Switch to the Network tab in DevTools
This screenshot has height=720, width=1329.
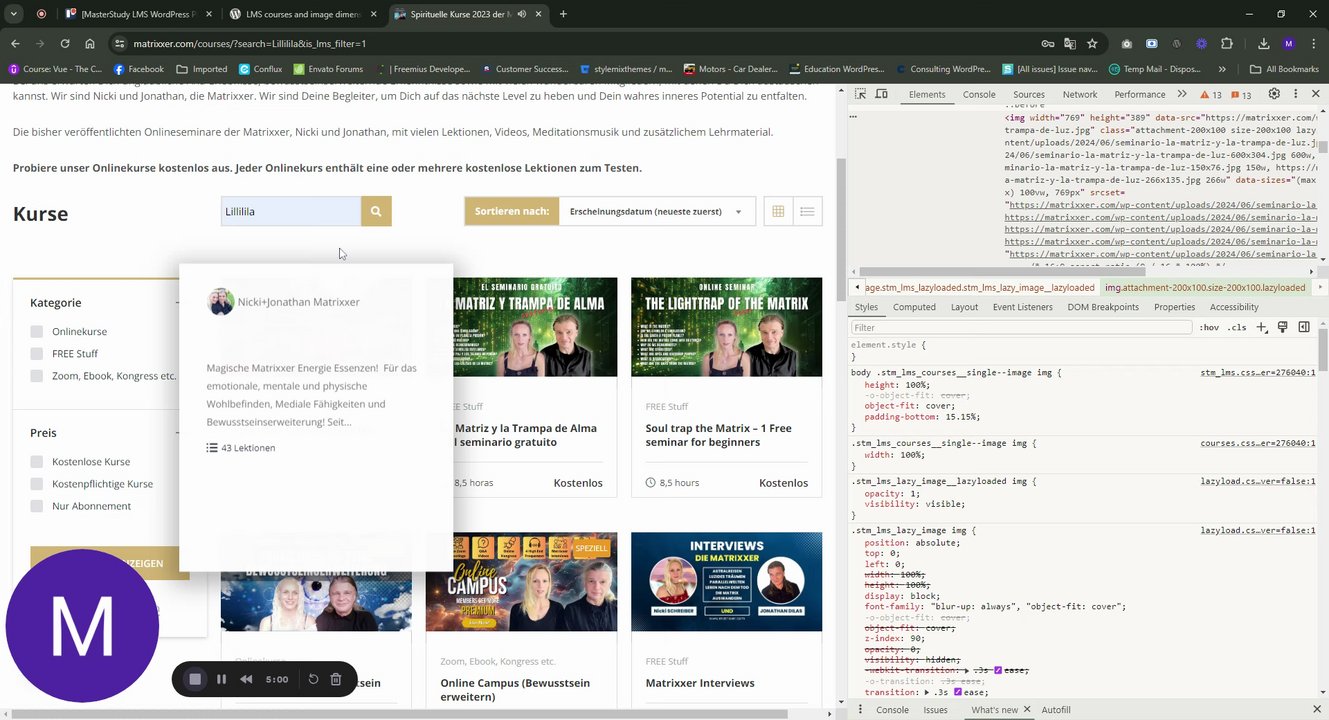point(1080,94)
